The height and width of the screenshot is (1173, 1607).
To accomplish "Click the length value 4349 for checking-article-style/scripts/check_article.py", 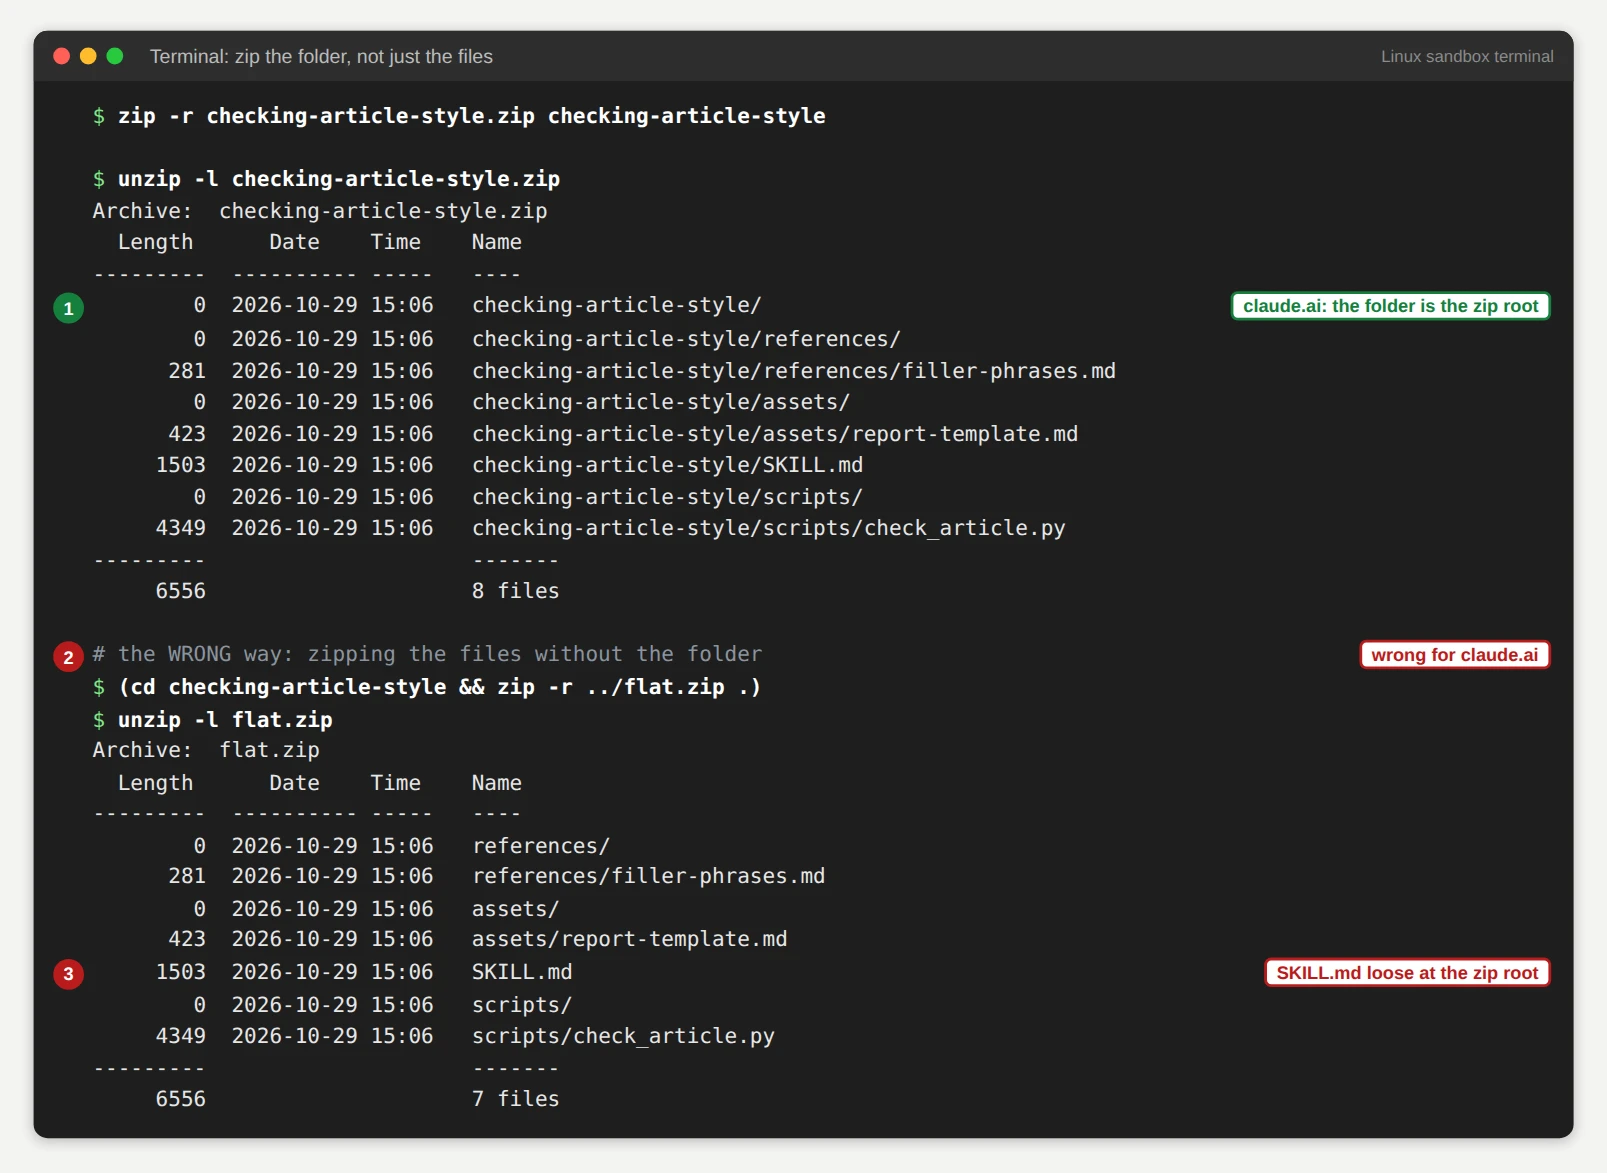I will click(181, 528).
